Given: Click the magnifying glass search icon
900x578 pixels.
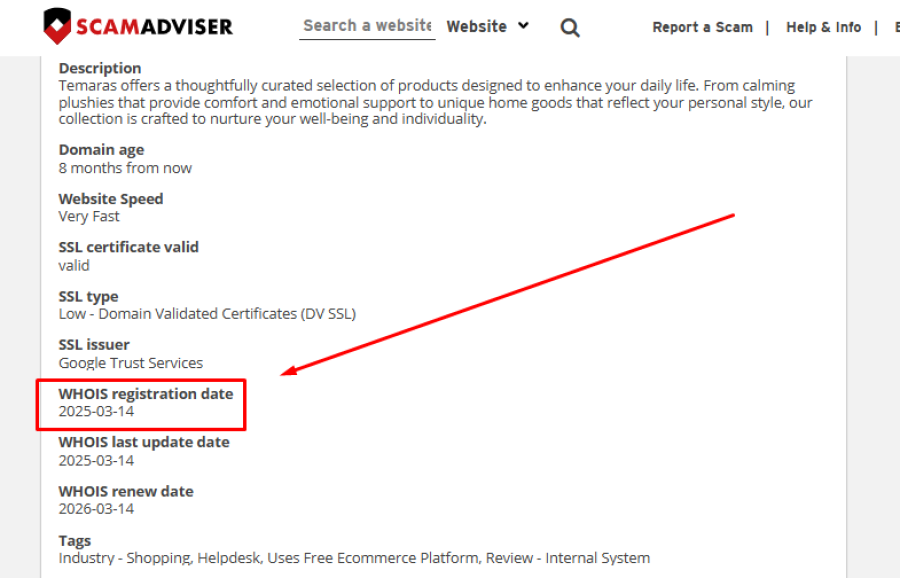Looking at the screenshot, I should 570,28.
